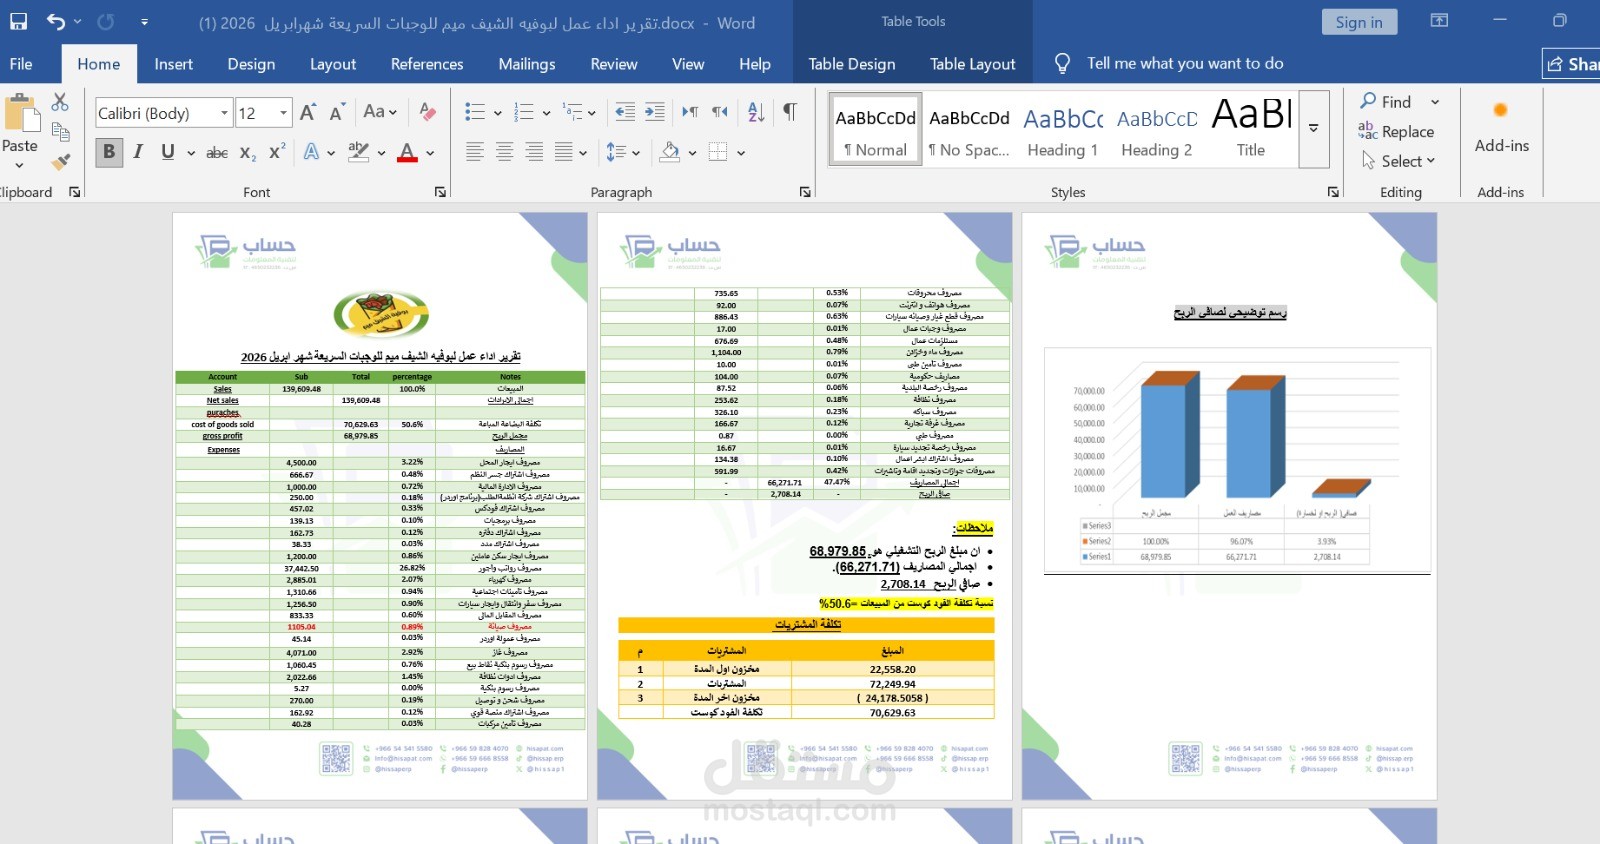Apply the red font color
This screenshot has width=1600, height=844.
tap(407, 152)
